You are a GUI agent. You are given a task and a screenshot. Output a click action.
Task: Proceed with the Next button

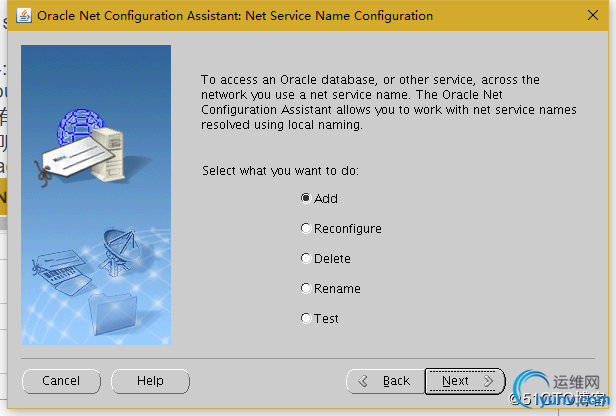pyautogui.click(x=465, y=381)
